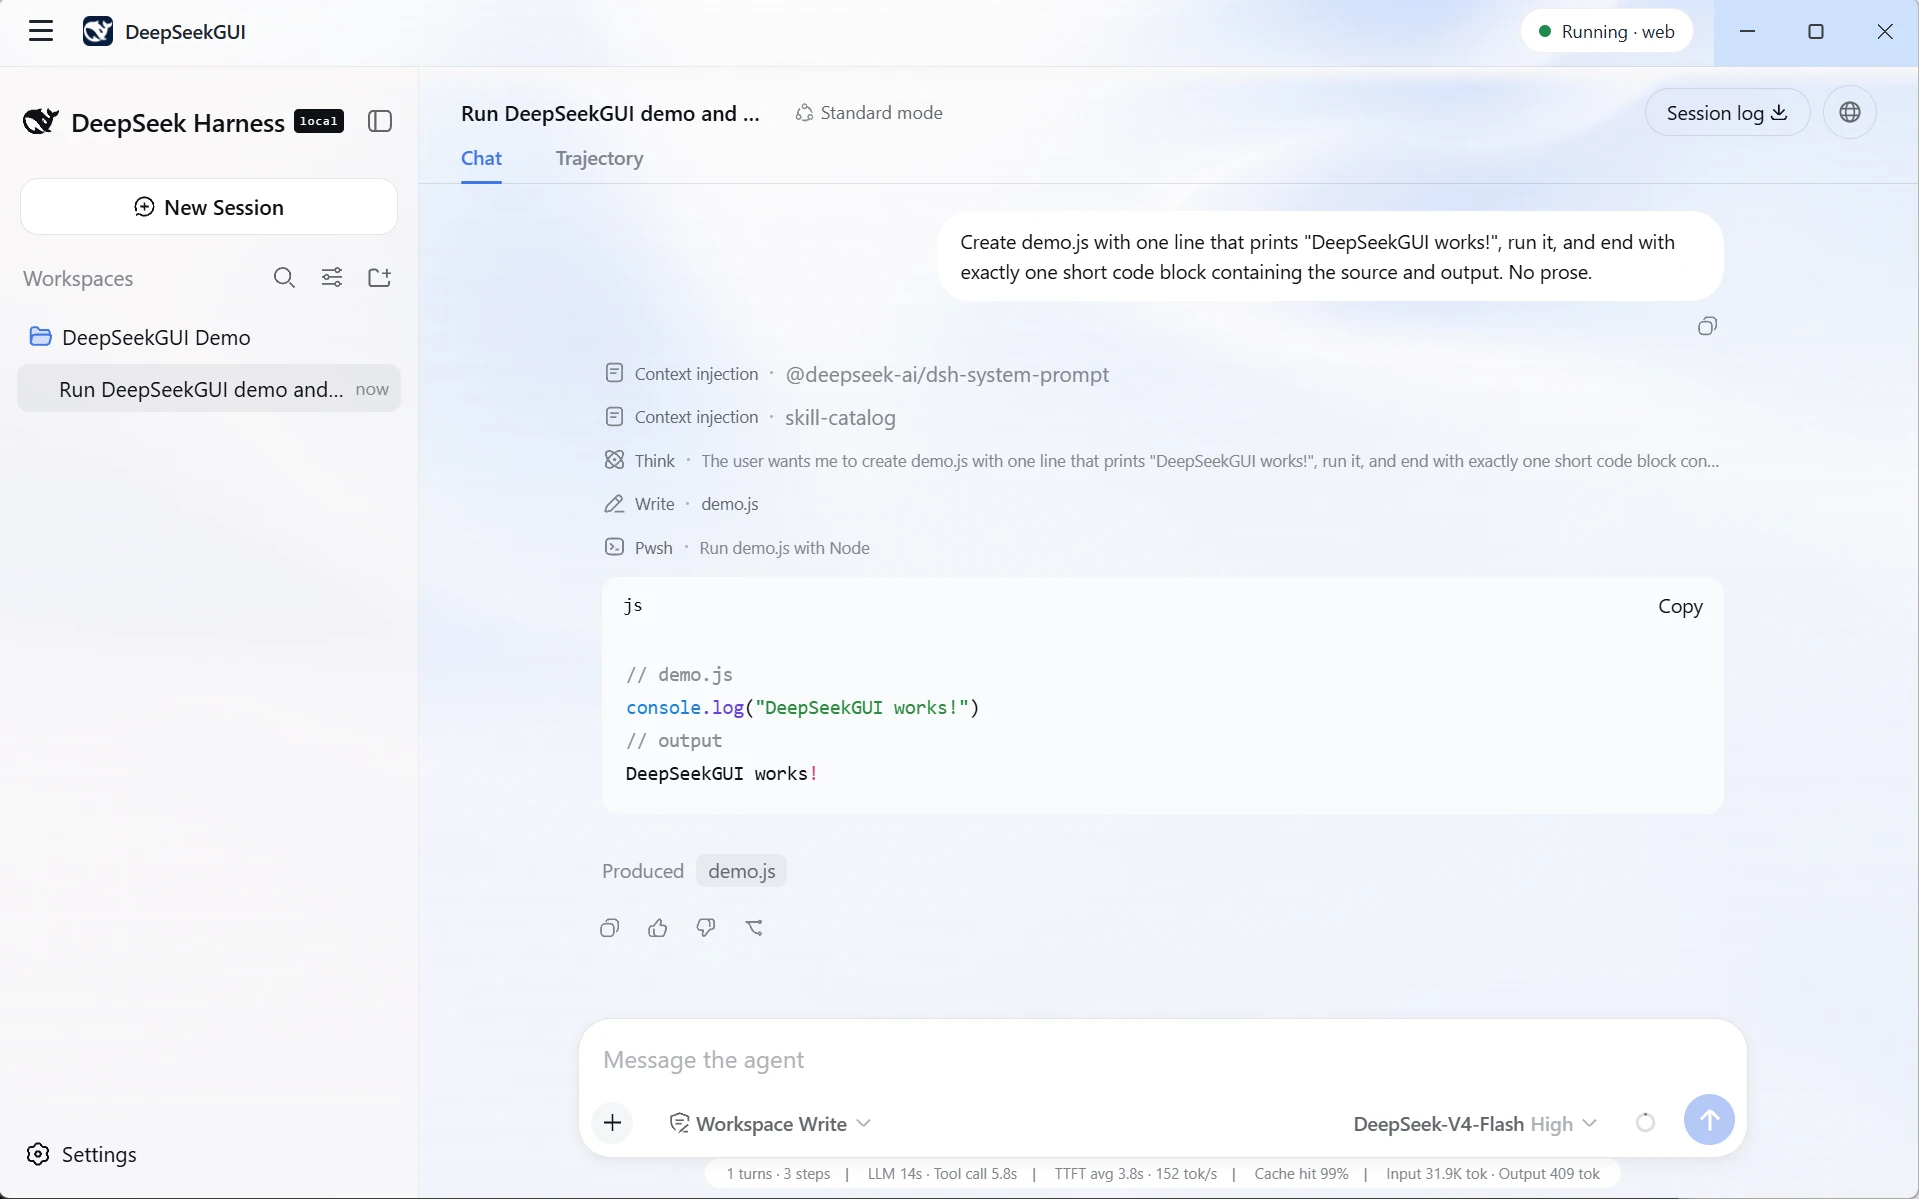Minimize the DeepSeekGUI window
Image resolution: width=1919 pixels, height=1199 pixels.
coord(1747,31)
